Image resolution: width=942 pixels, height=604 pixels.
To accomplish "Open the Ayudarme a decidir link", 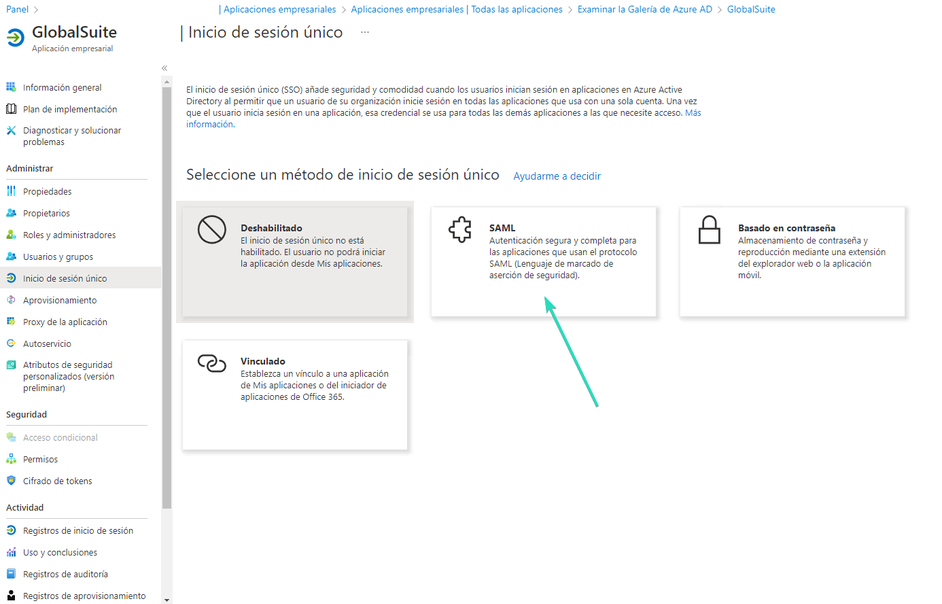I will coord(556,176).
